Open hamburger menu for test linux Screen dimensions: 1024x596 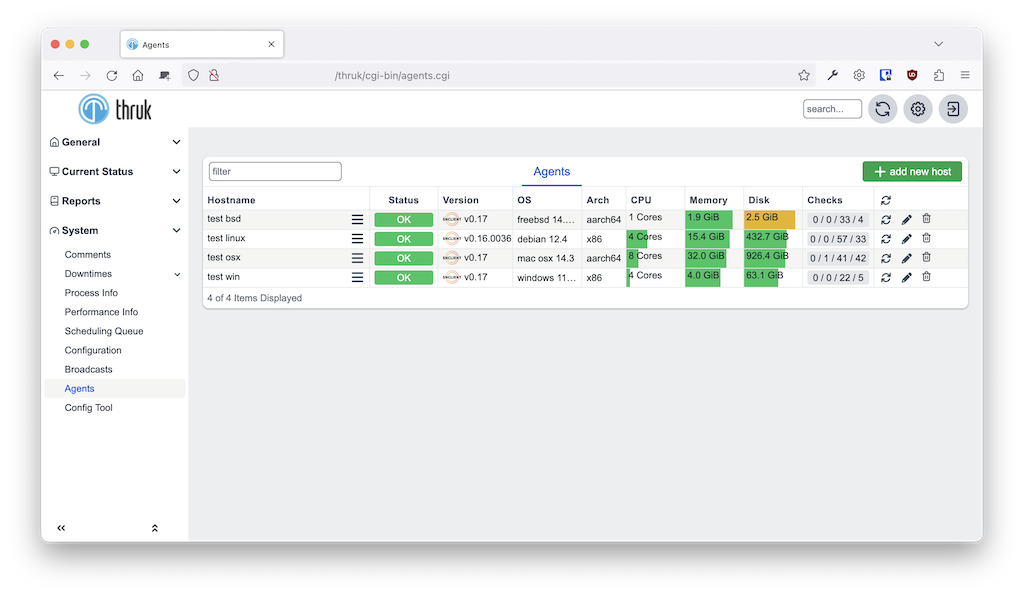357,239
